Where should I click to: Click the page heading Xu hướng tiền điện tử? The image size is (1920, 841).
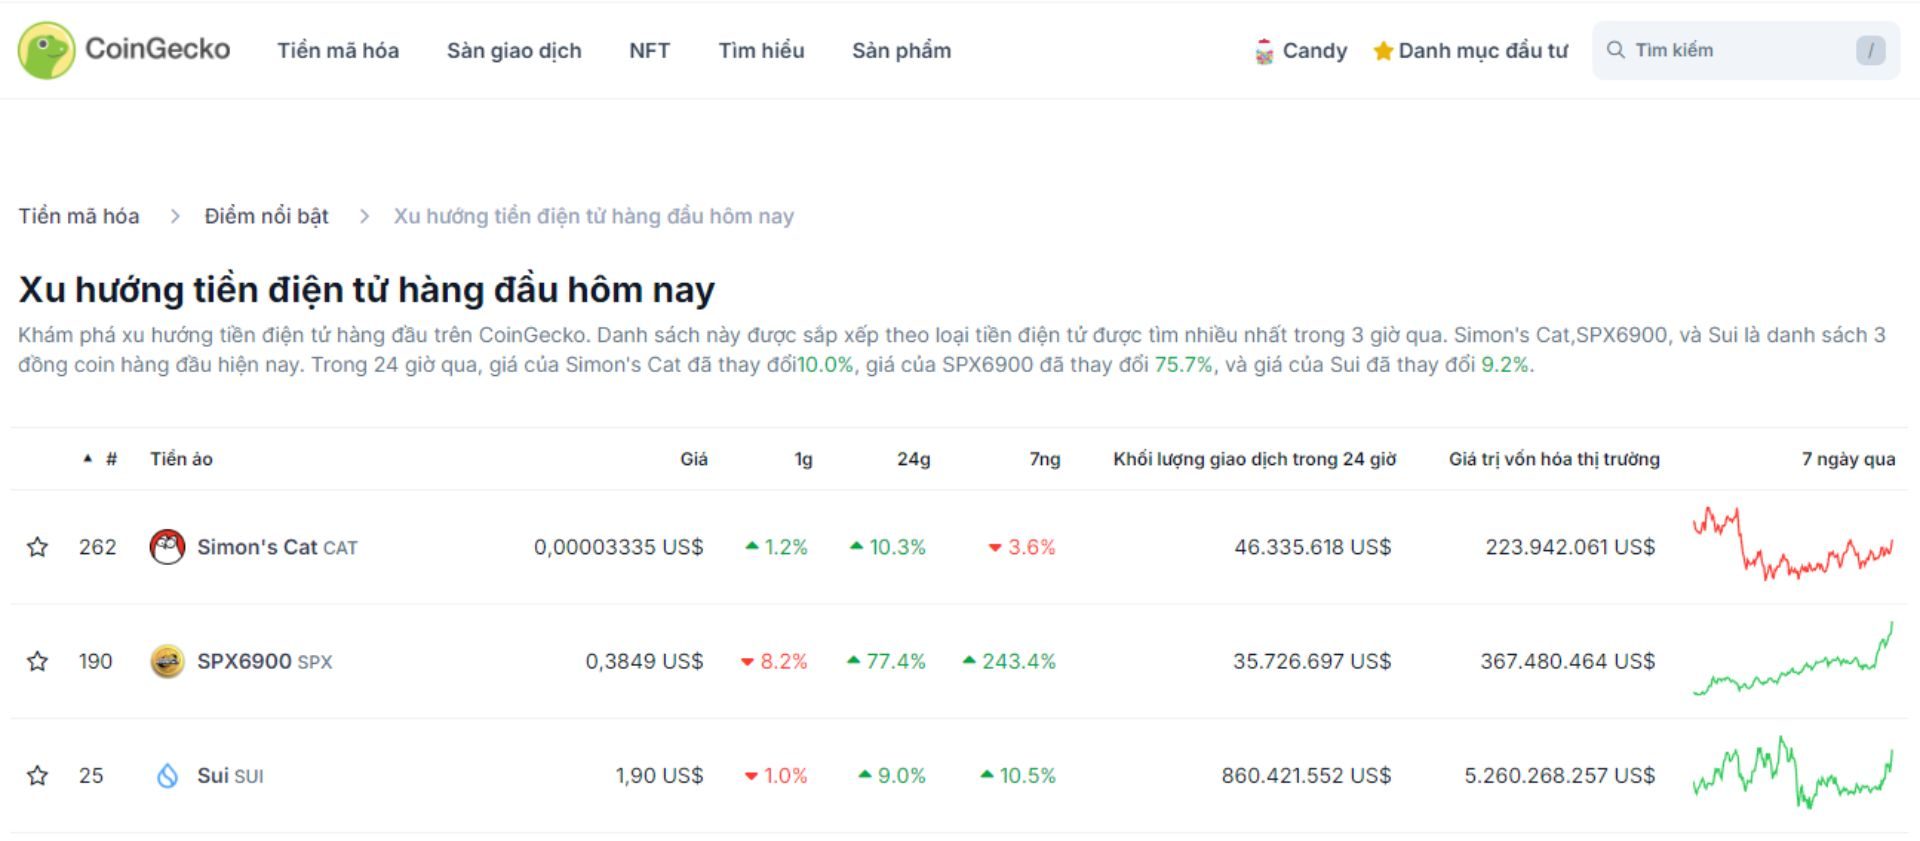point(366,290)
